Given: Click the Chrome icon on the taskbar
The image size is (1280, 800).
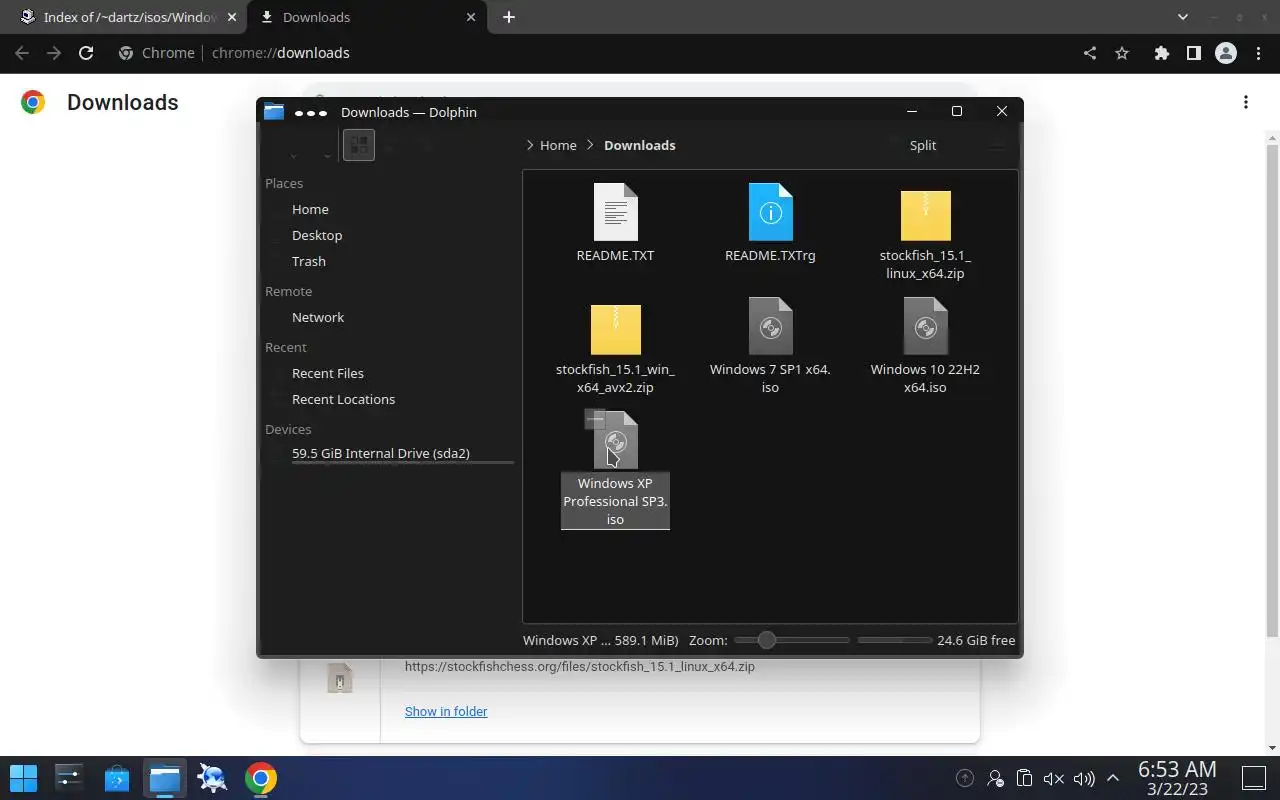Looking at the screenshot, I should pos(260,778).
